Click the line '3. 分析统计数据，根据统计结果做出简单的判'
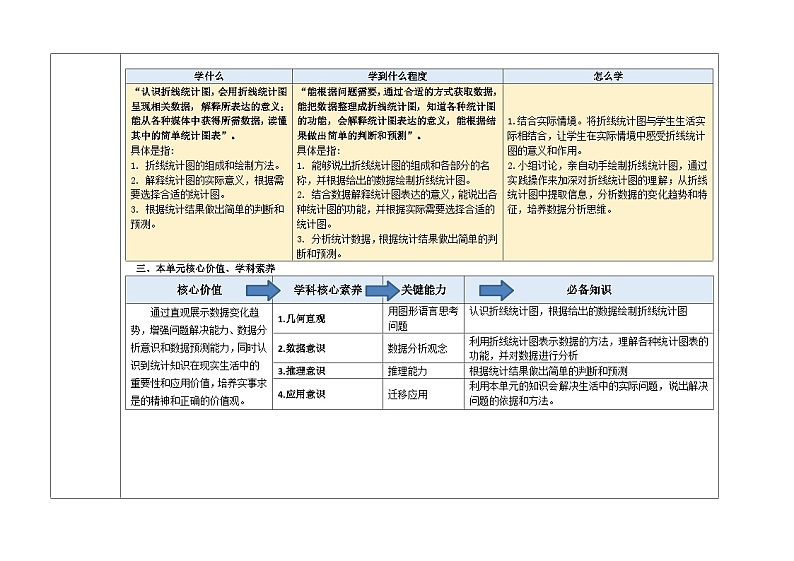 397,239
